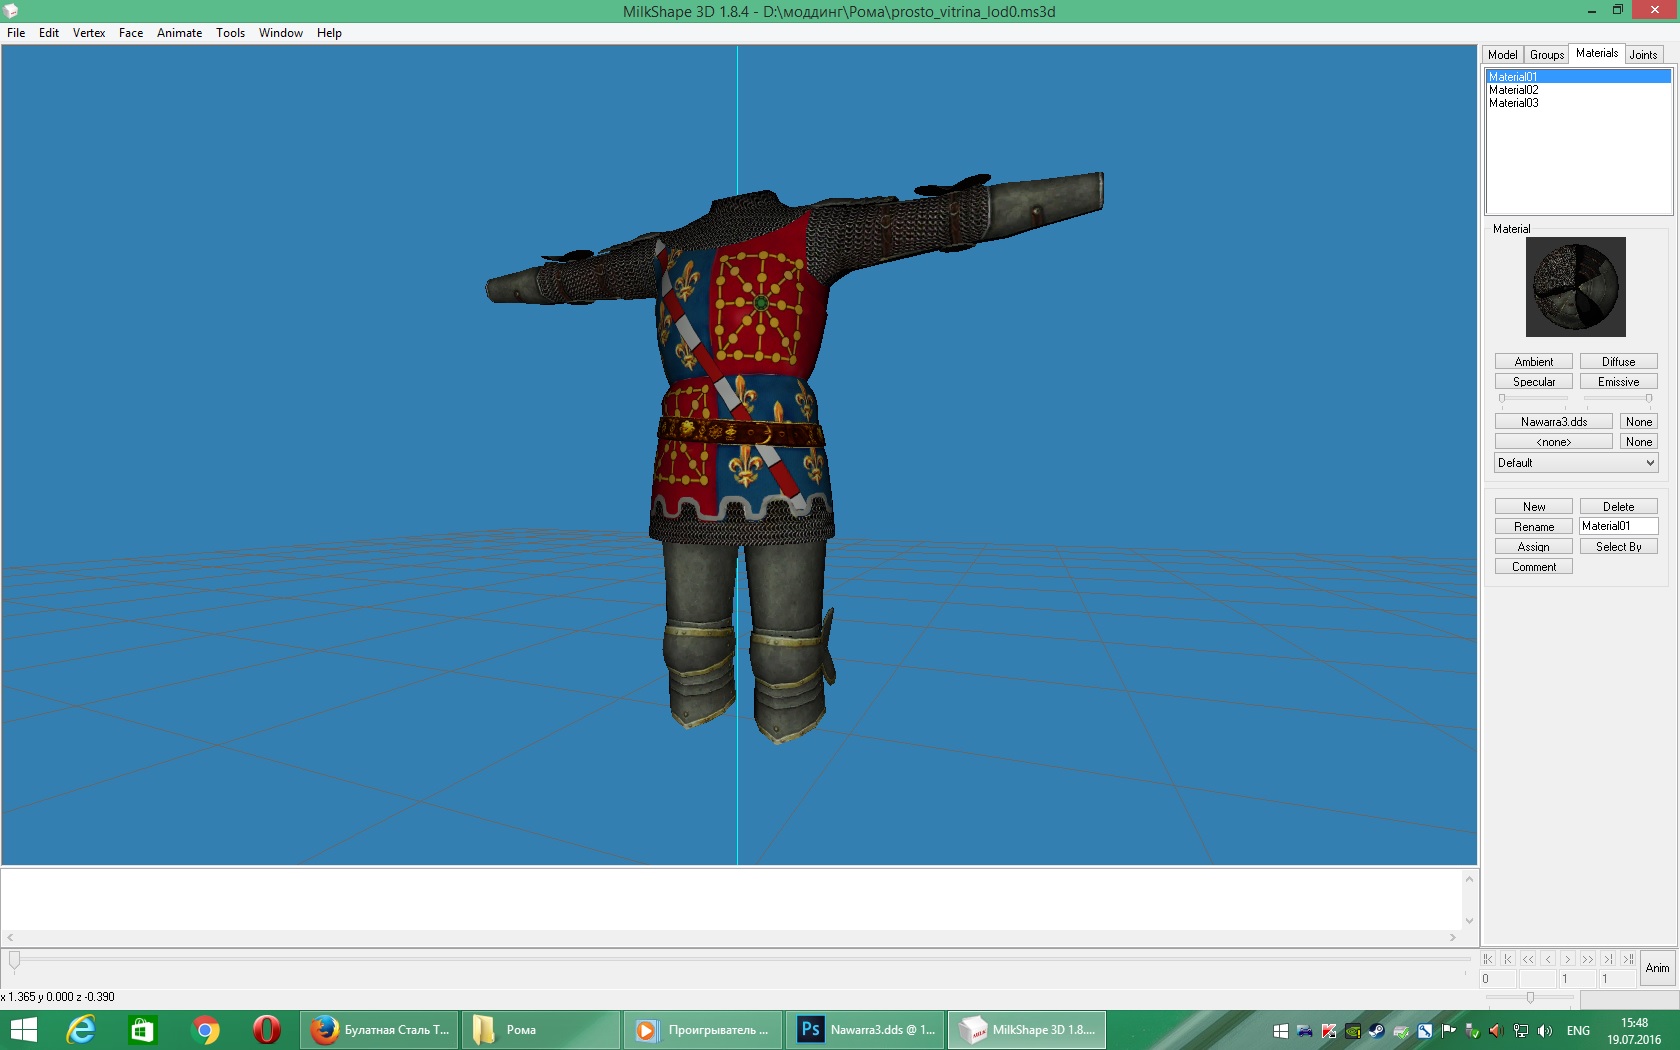
Task: Jump to first frame playback button
Action: (x=1488, y=959)
